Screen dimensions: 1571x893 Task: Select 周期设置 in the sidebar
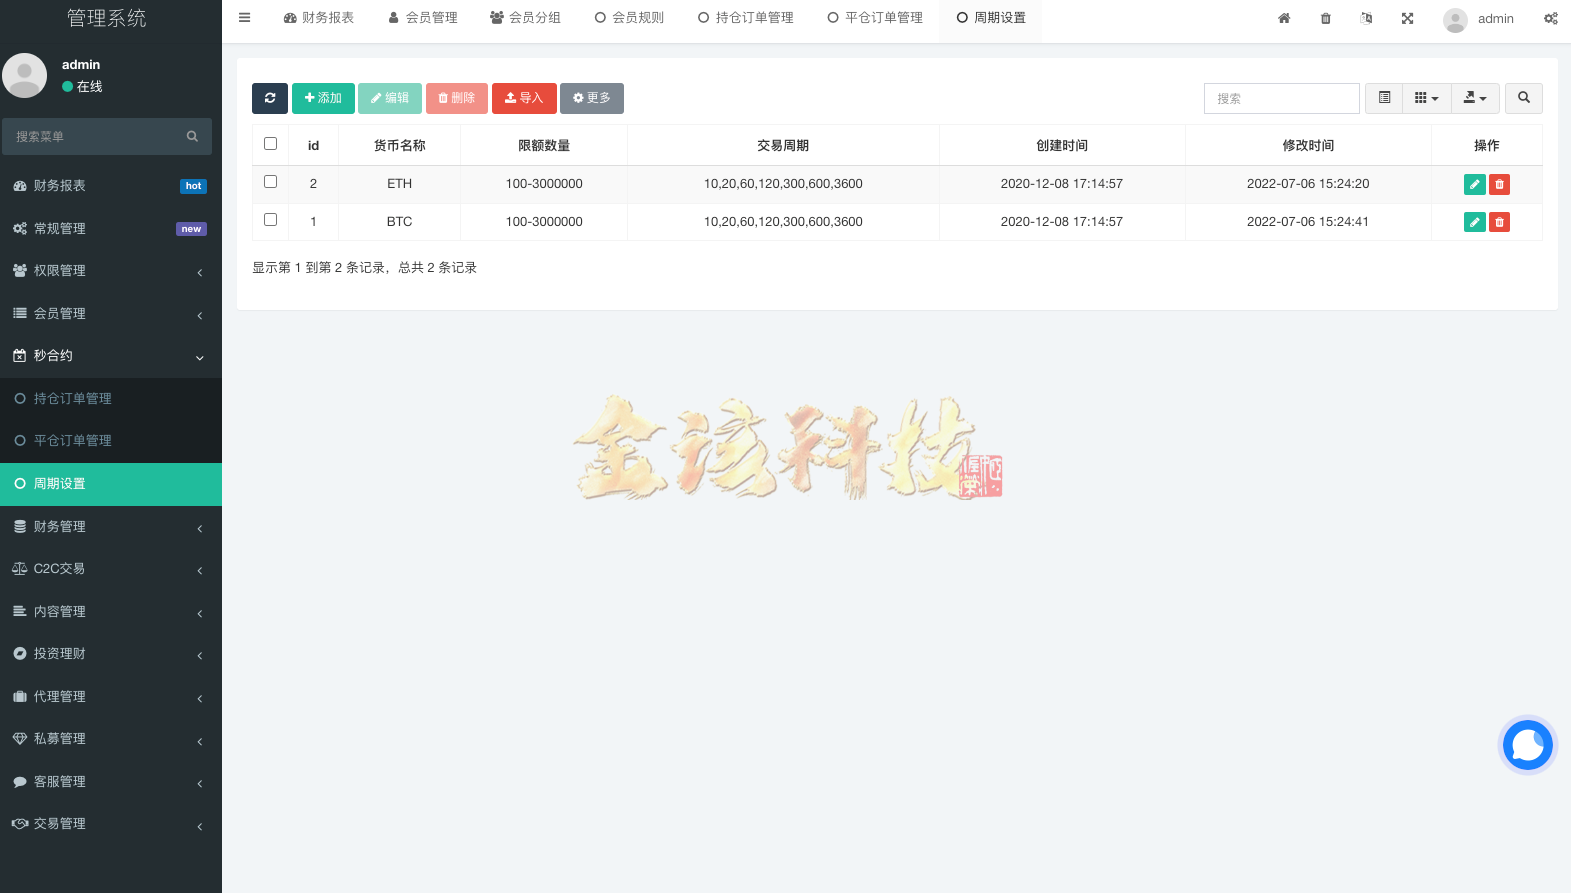[111, 484]
